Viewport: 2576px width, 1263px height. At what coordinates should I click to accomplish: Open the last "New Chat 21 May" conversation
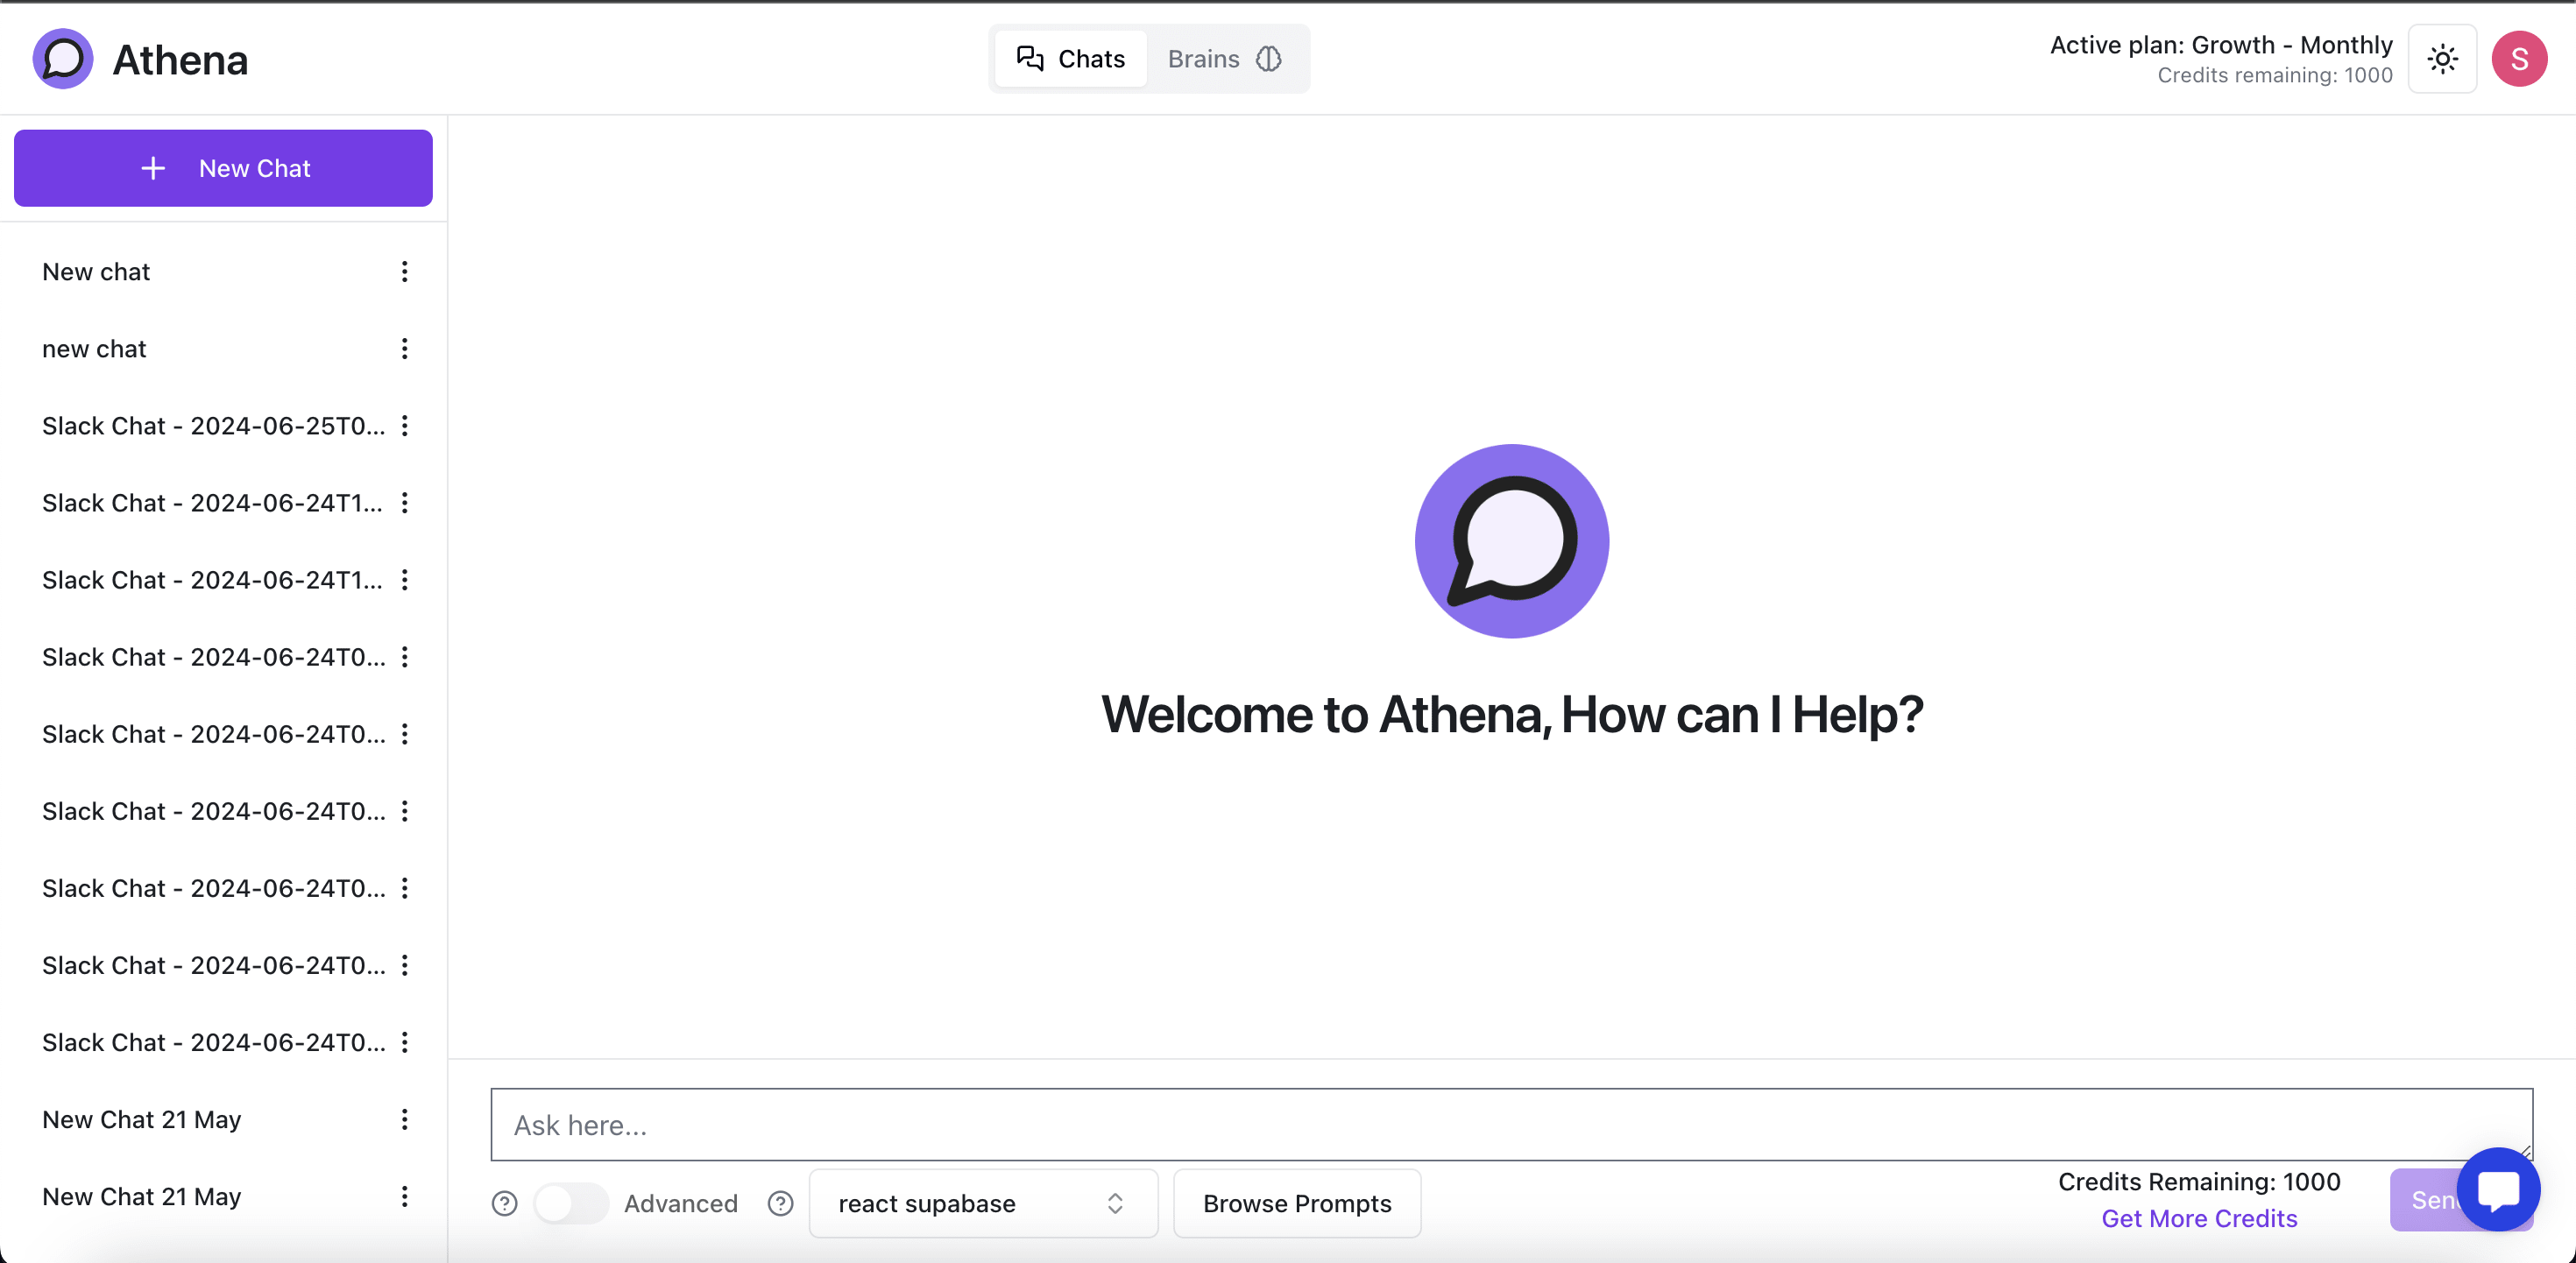(142, 1196)
